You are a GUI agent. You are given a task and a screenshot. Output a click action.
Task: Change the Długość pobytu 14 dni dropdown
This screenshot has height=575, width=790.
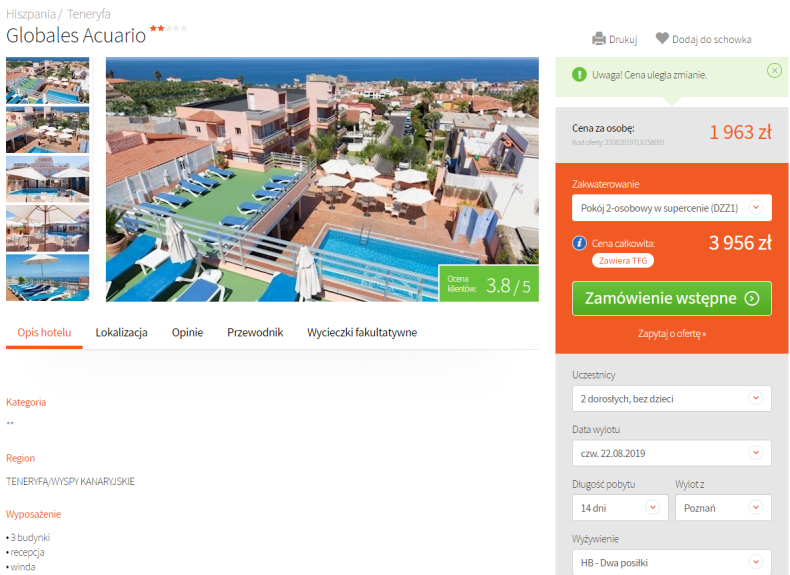click(620, 507)
